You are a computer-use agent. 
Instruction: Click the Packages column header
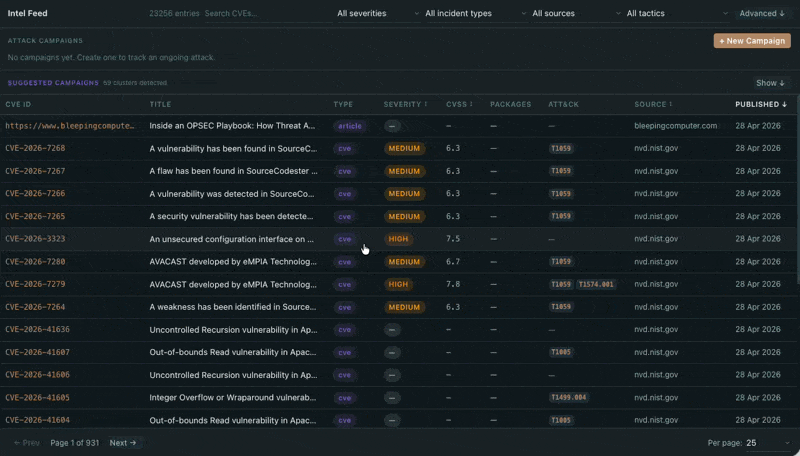click(510, 104)
